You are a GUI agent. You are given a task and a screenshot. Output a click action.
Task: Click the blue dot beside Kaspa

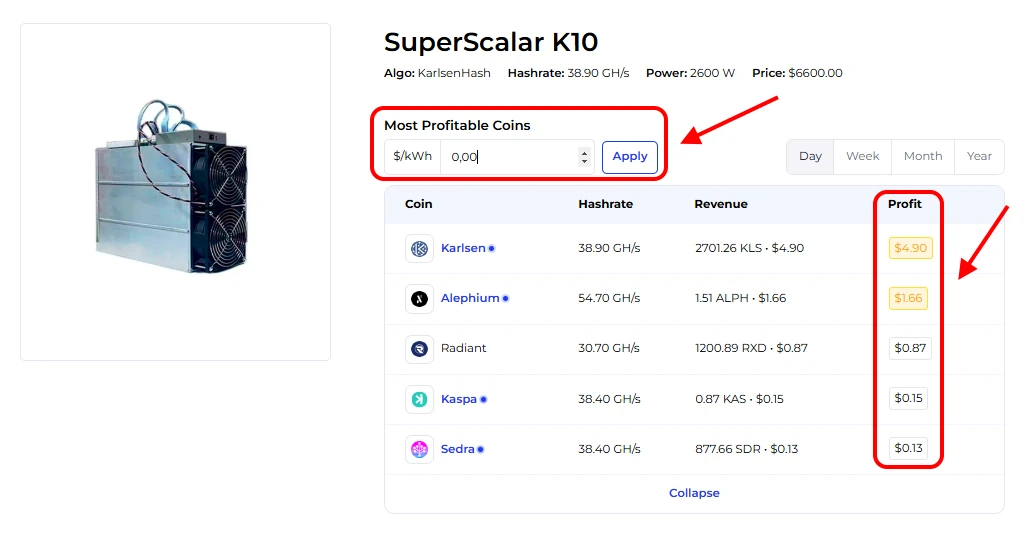coord(483,399)
